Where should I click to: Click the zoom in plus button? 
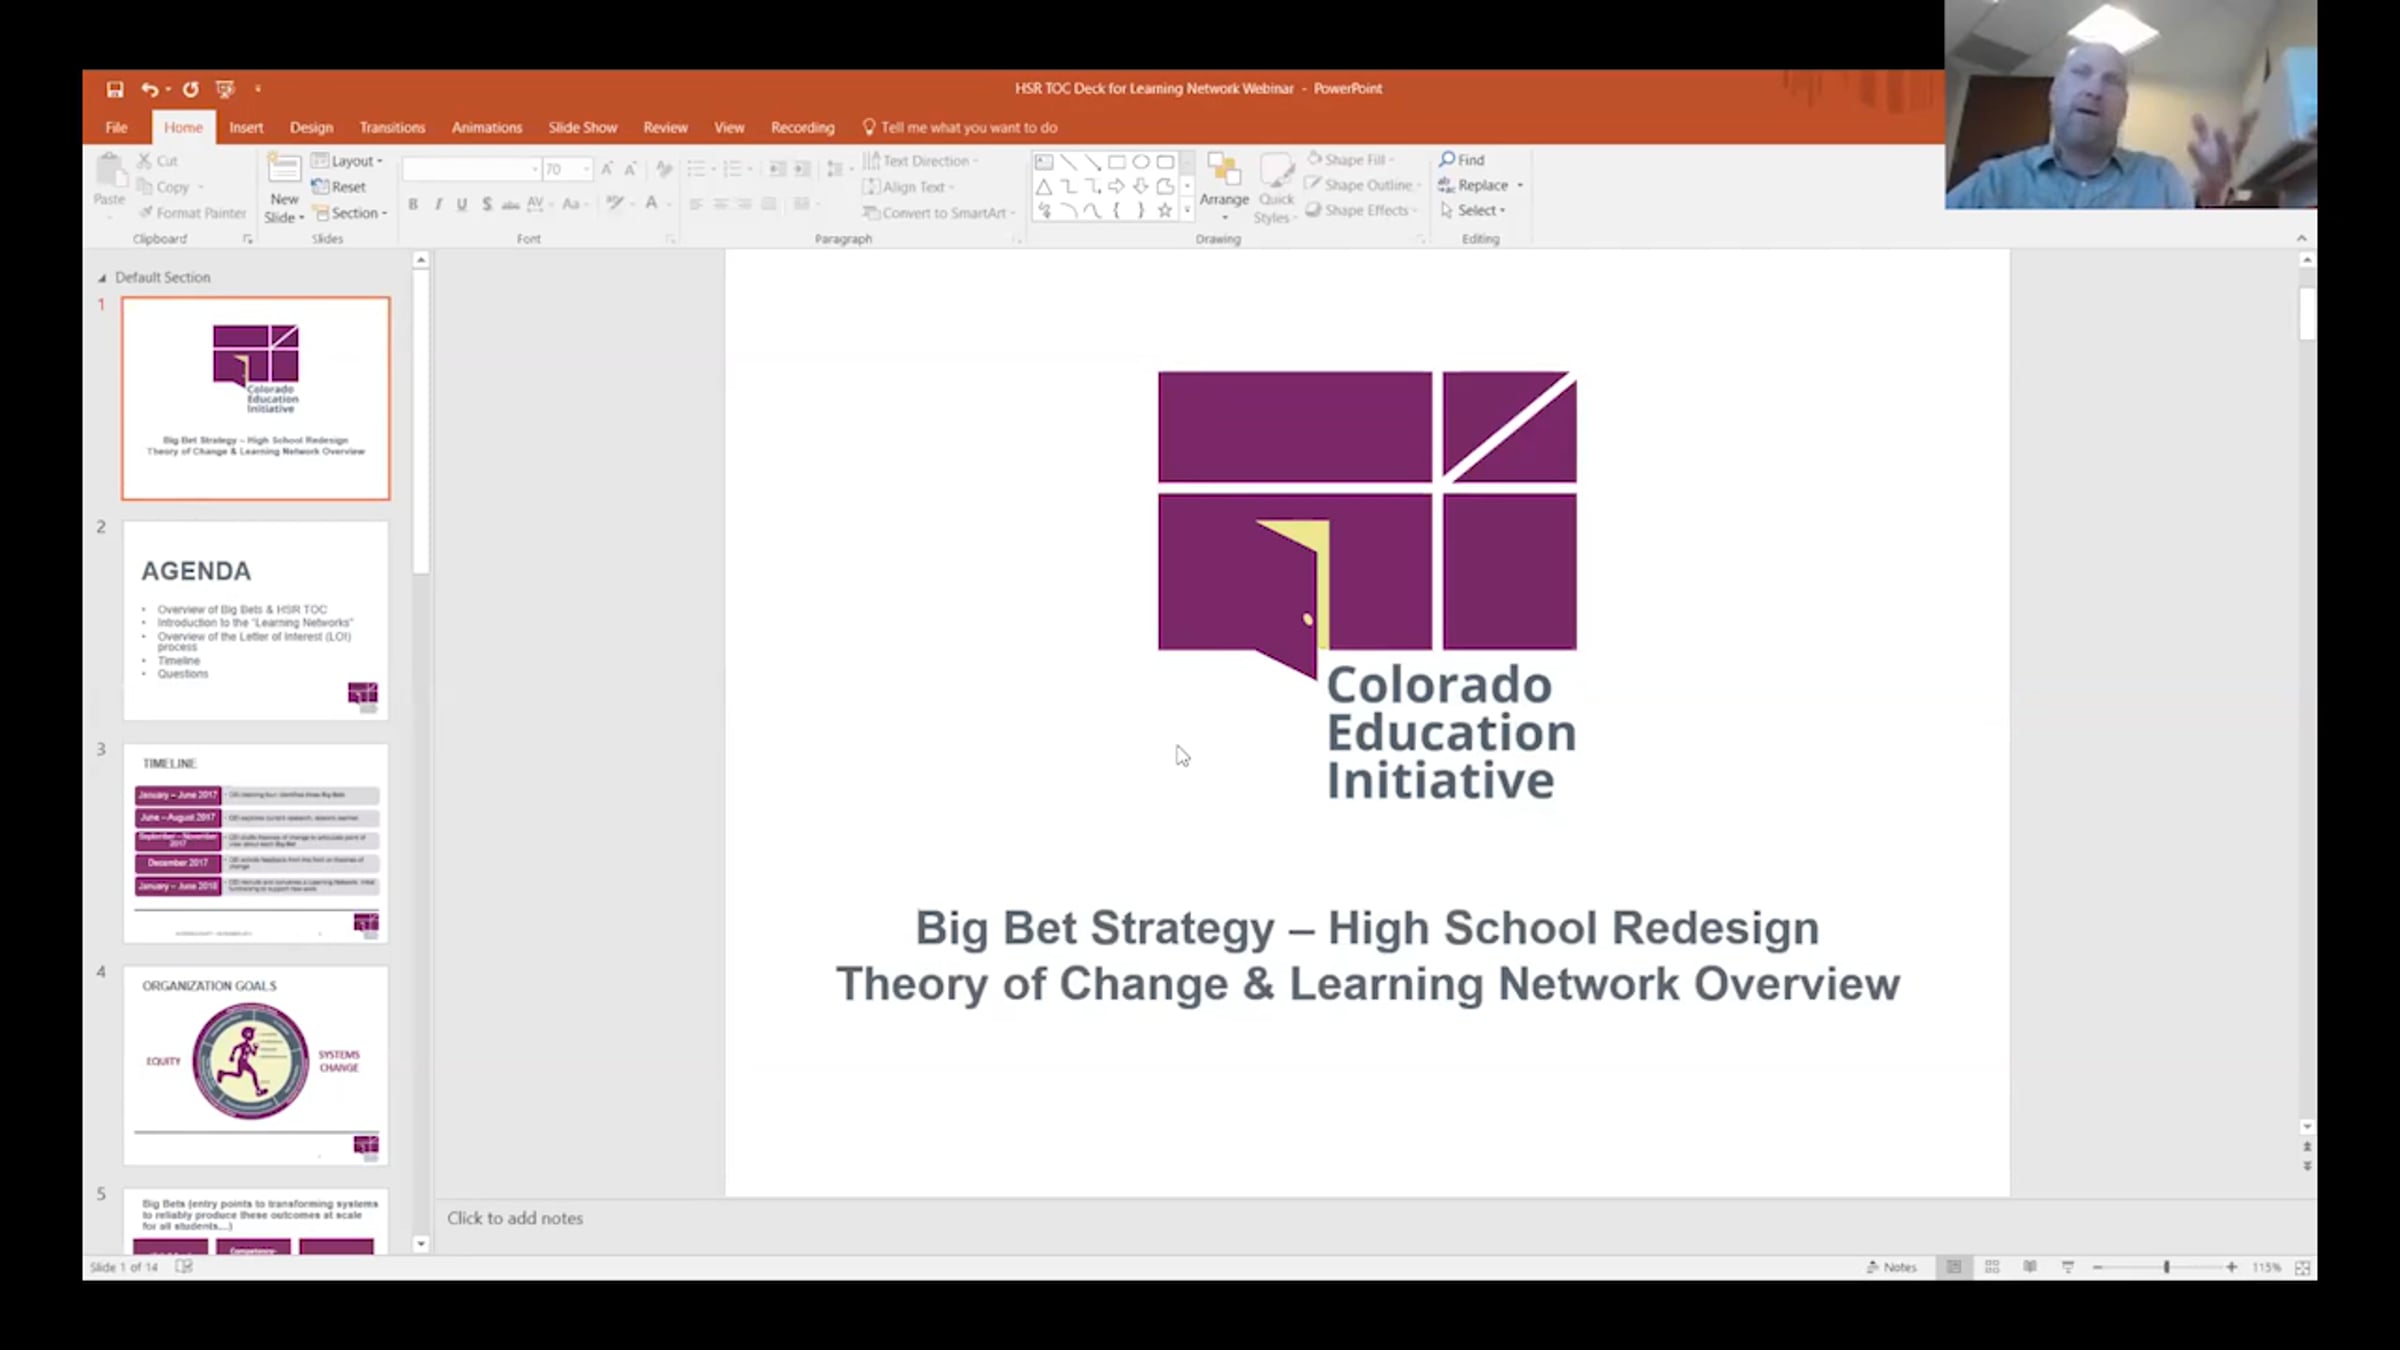coord(2231,1267)
